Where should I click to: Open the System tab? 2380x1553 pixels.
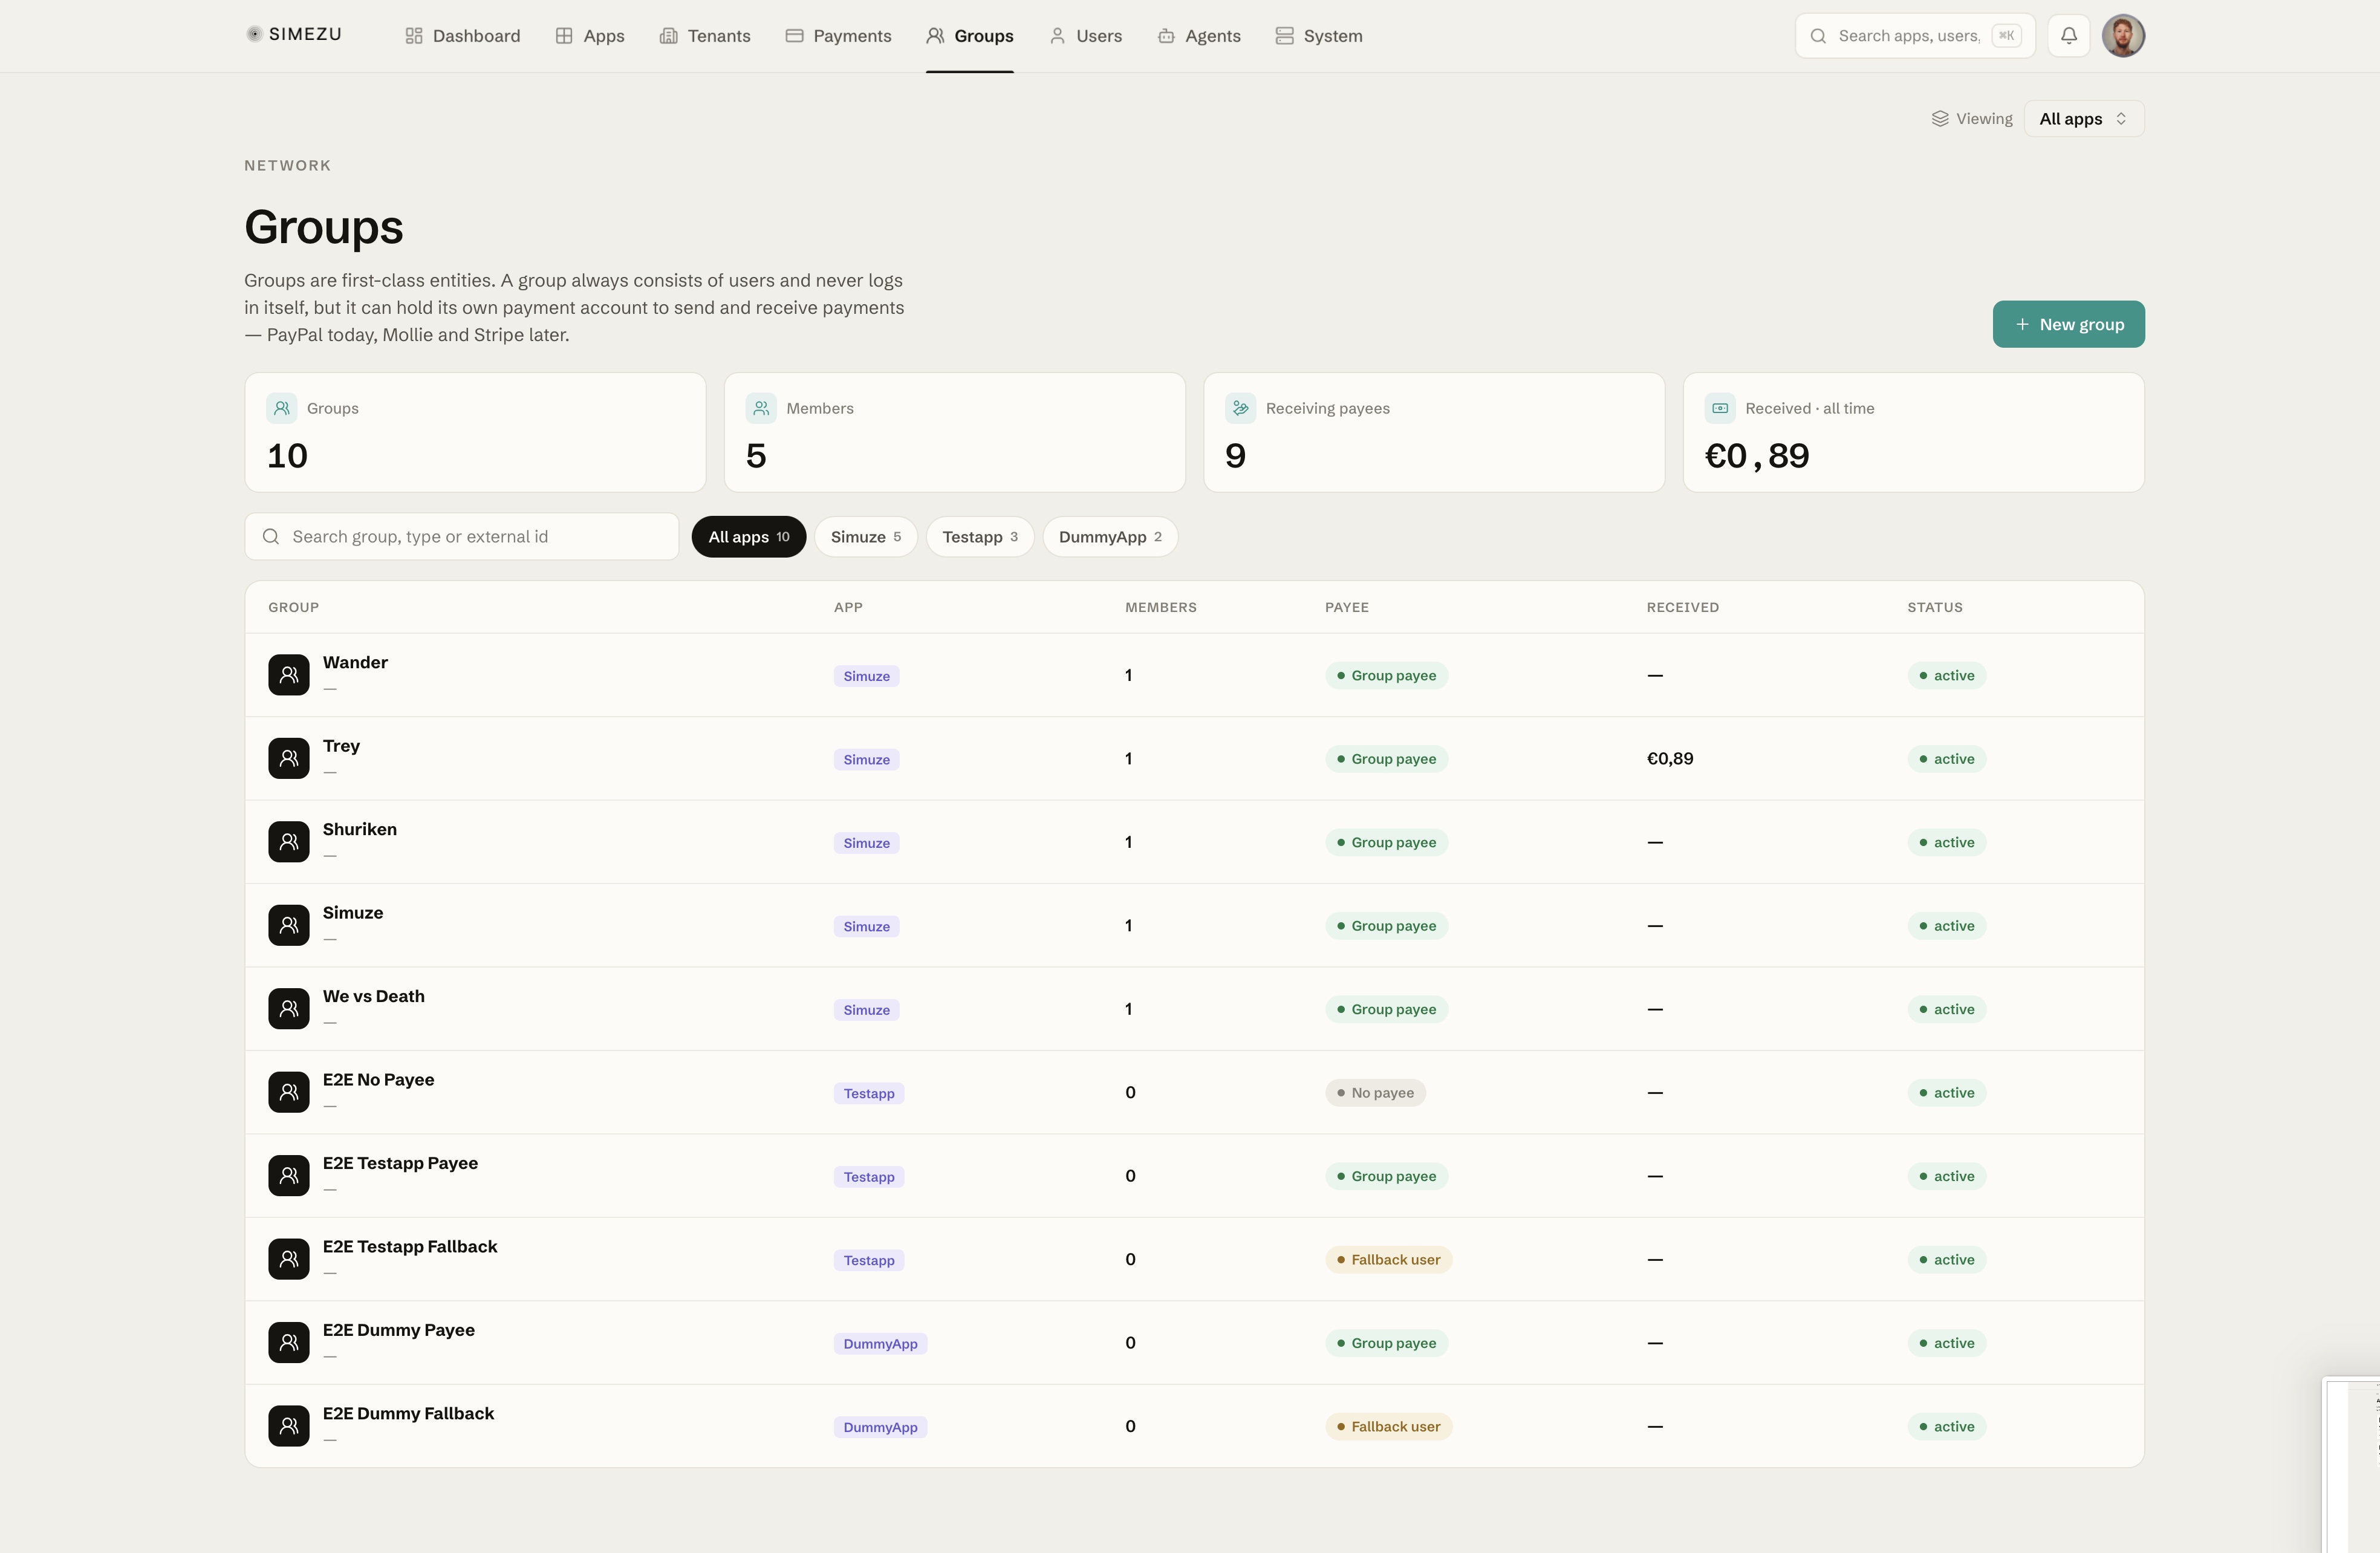coord(1318,36)
